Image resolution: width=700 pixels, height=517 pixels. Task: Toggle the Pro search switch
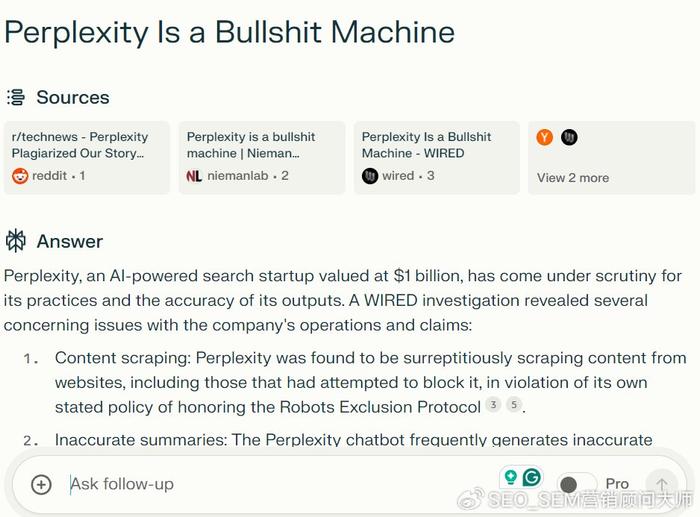point(577,484)
